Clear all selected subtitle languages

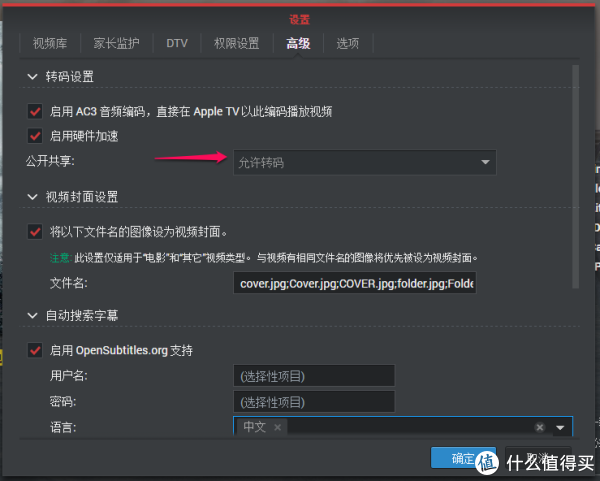click(540, 427)
